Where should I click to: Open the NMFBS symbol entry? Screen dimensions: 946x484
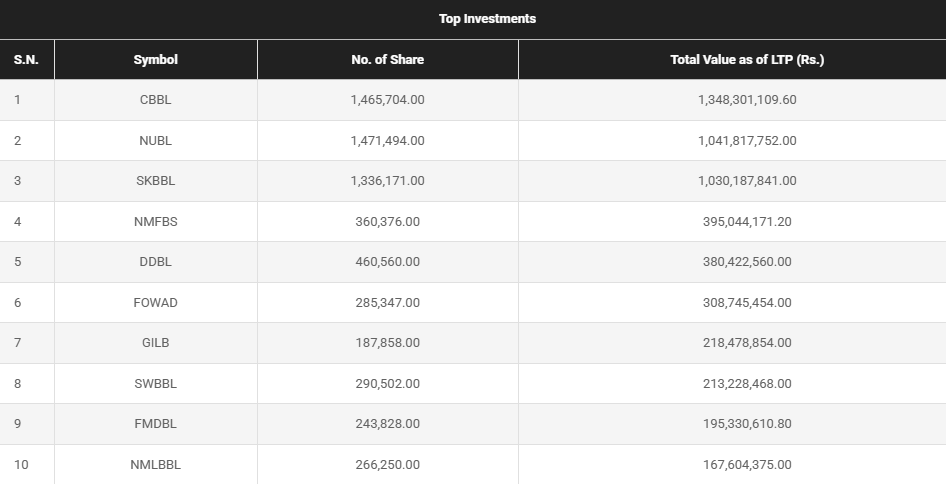tap(155, 222)
